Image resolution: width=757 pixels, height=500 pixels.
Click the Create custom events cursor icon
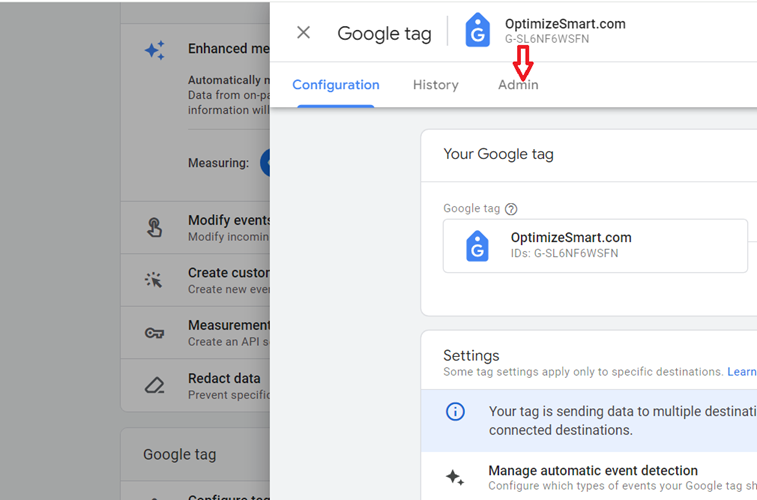(154, 280)
